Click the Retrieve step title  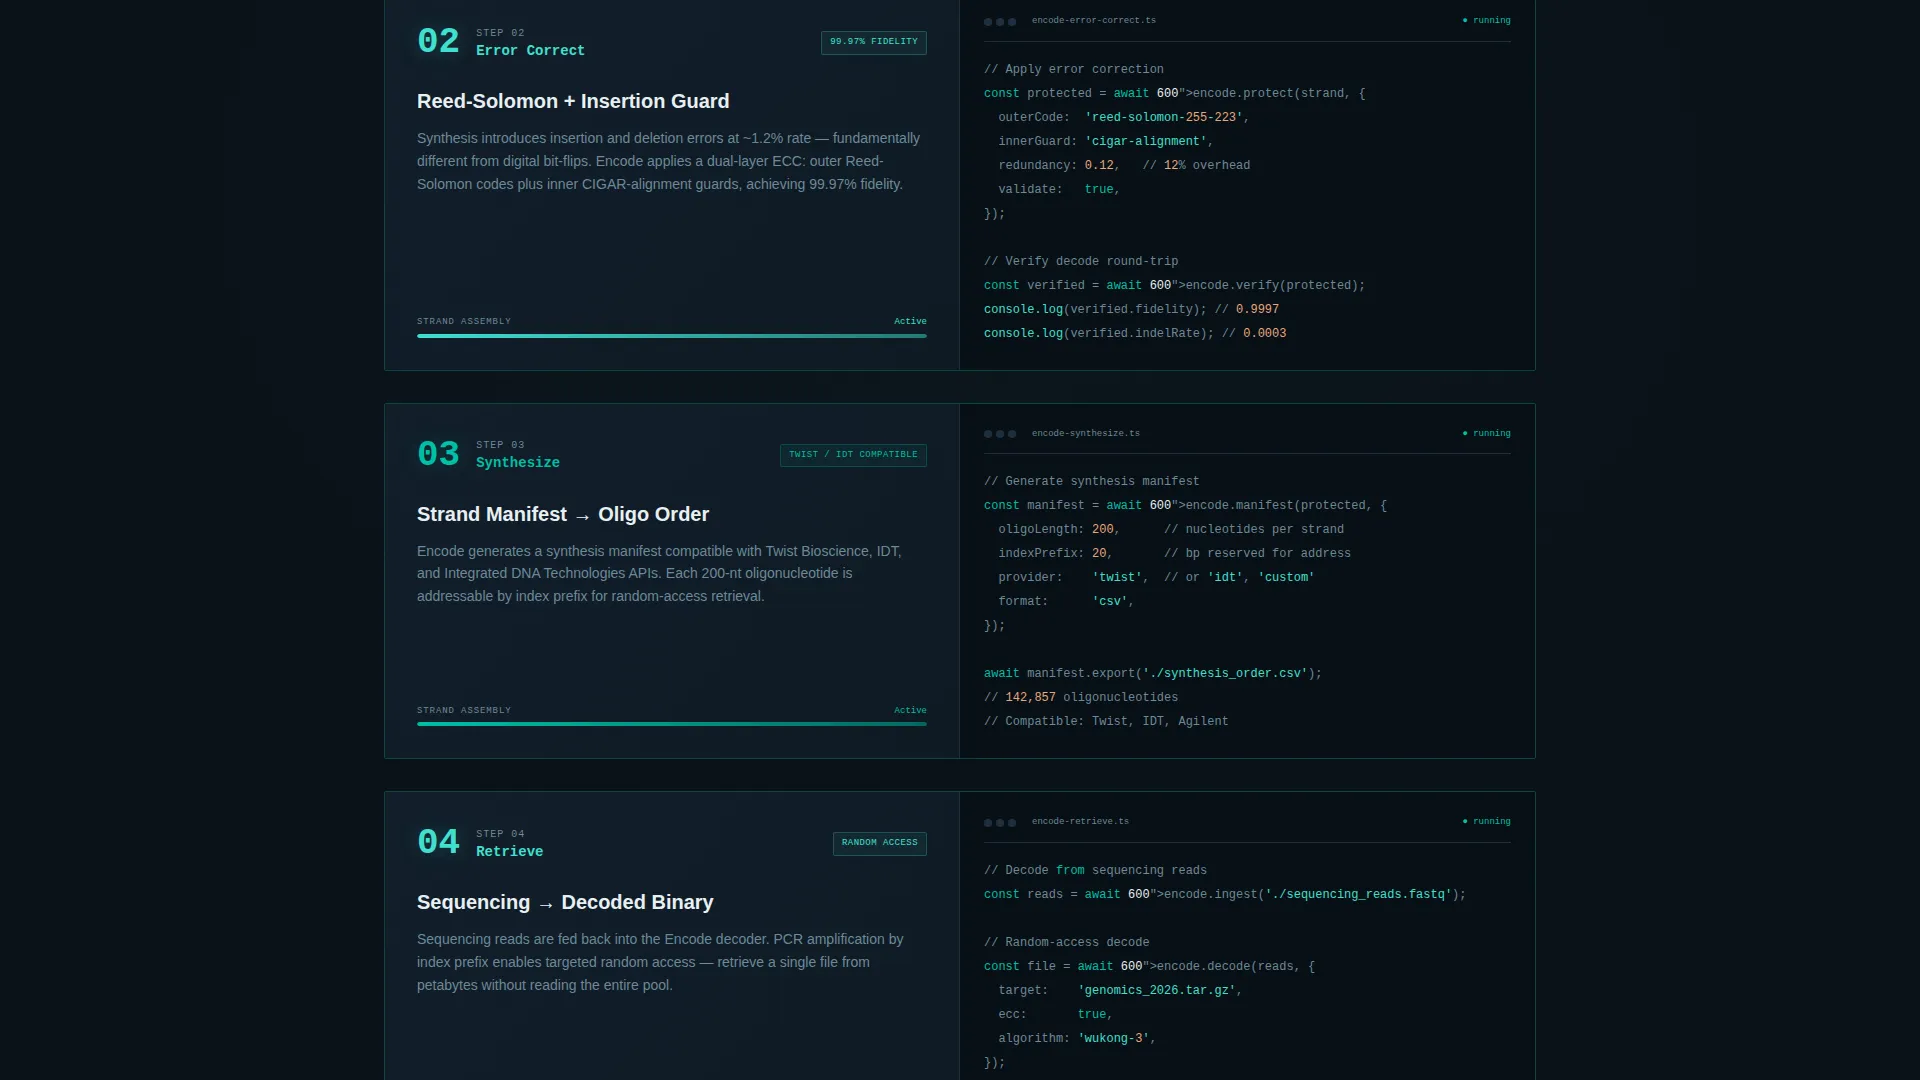(510, 852)
